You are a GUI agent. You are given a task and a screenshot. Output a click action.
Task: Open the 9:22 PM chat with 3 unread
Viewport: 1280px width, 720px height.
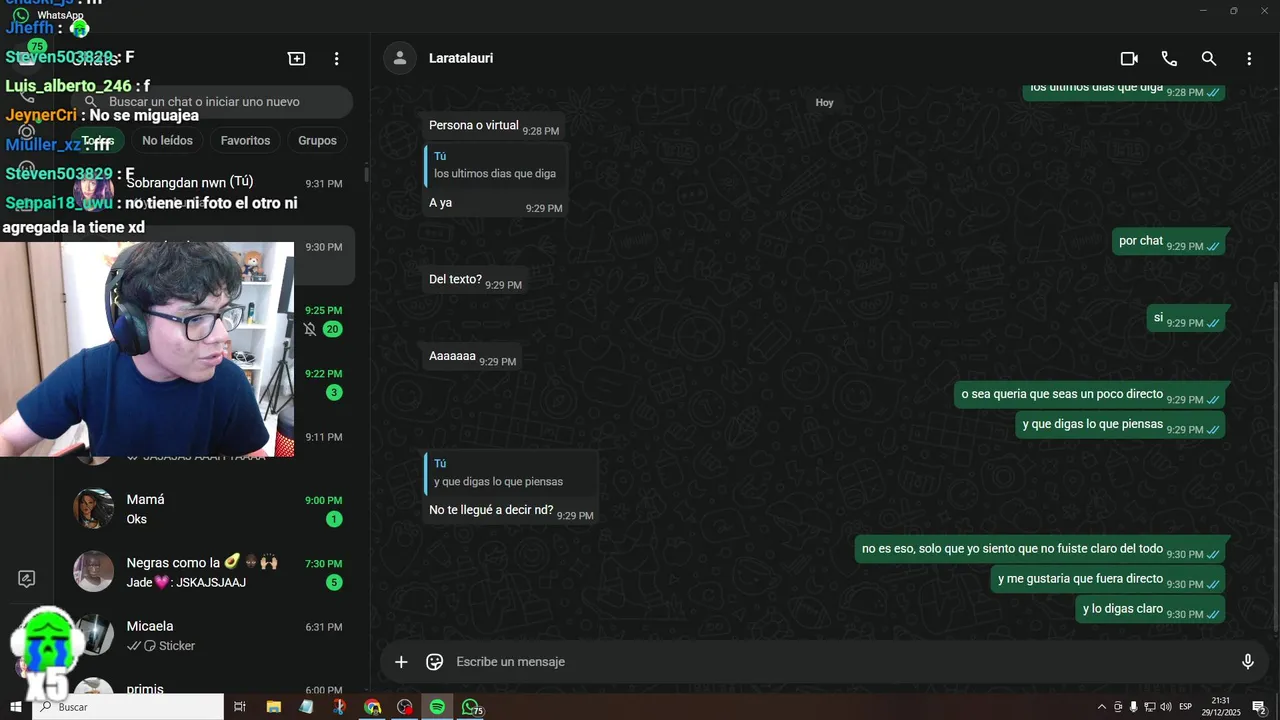click(x=324, y=382)
